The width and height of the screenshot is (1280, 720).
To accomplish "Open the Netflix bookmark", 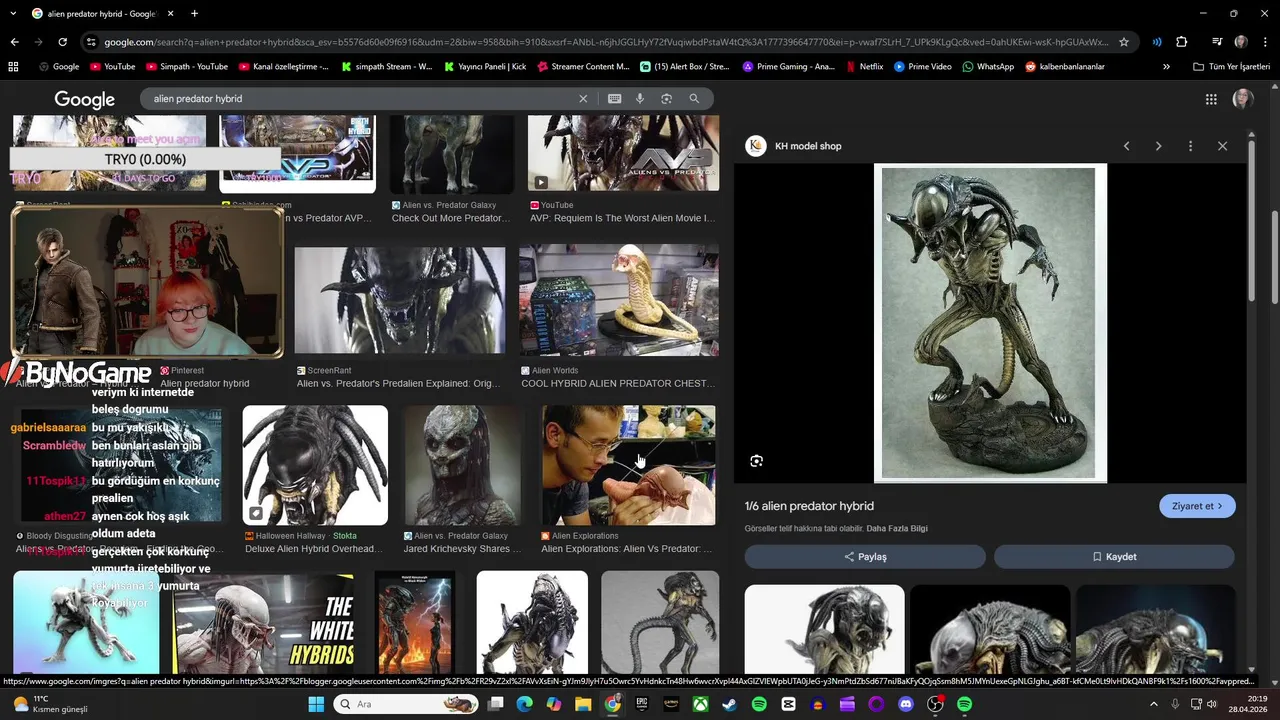I will tap(864, 67).
